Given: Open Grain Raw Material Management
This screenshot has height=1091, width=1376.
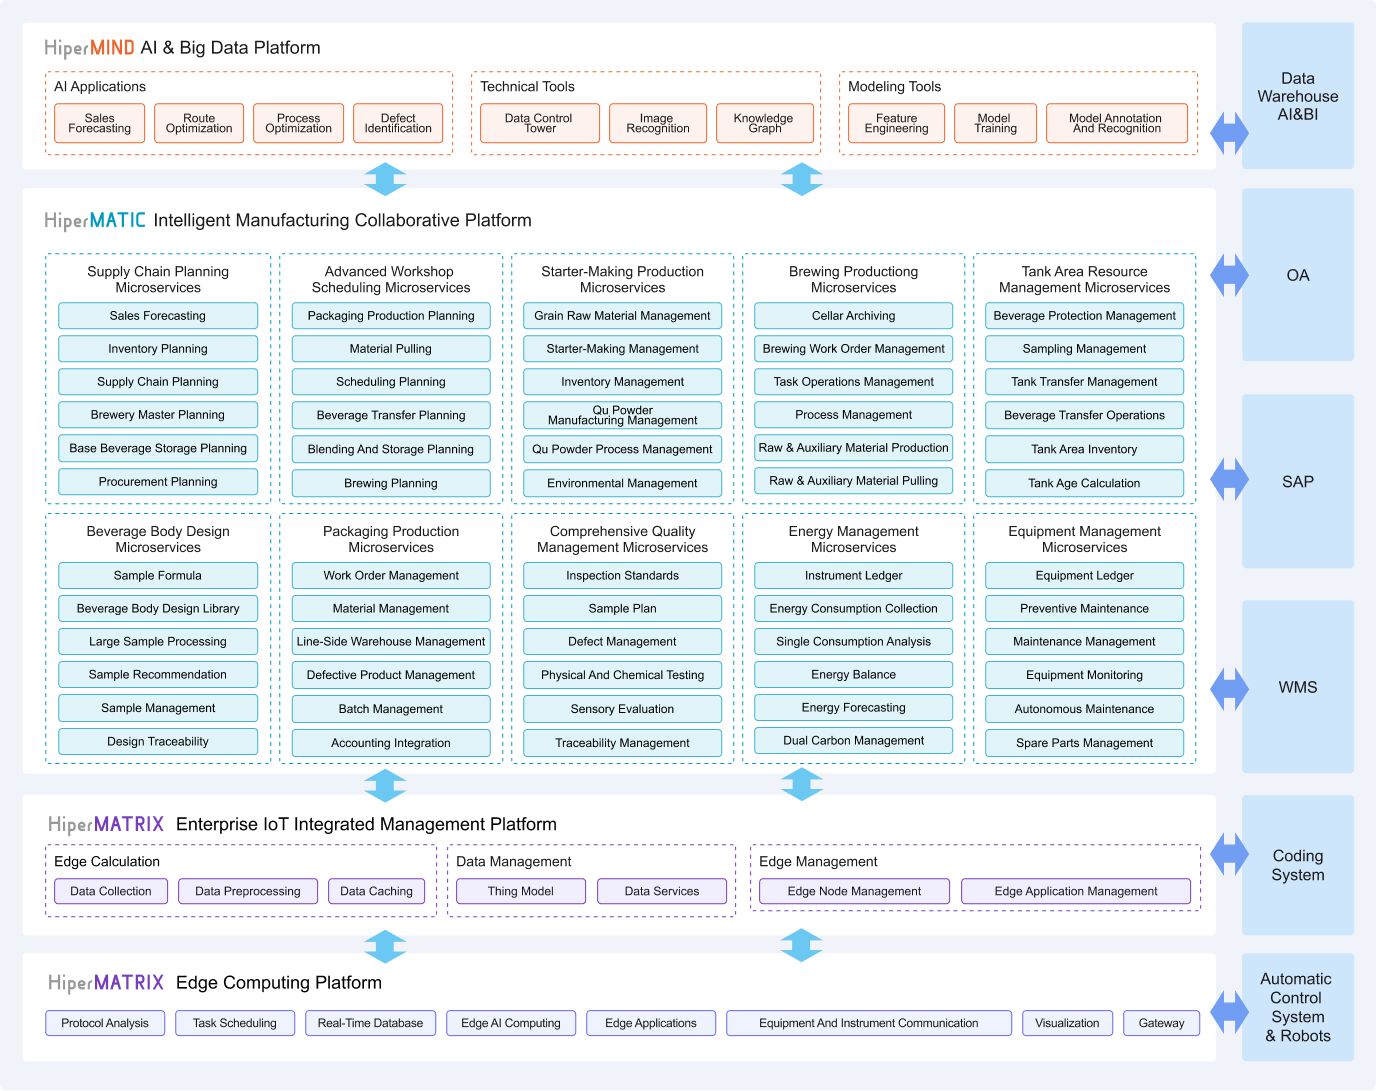Looking at the screenshot, I should click(622, 316).
